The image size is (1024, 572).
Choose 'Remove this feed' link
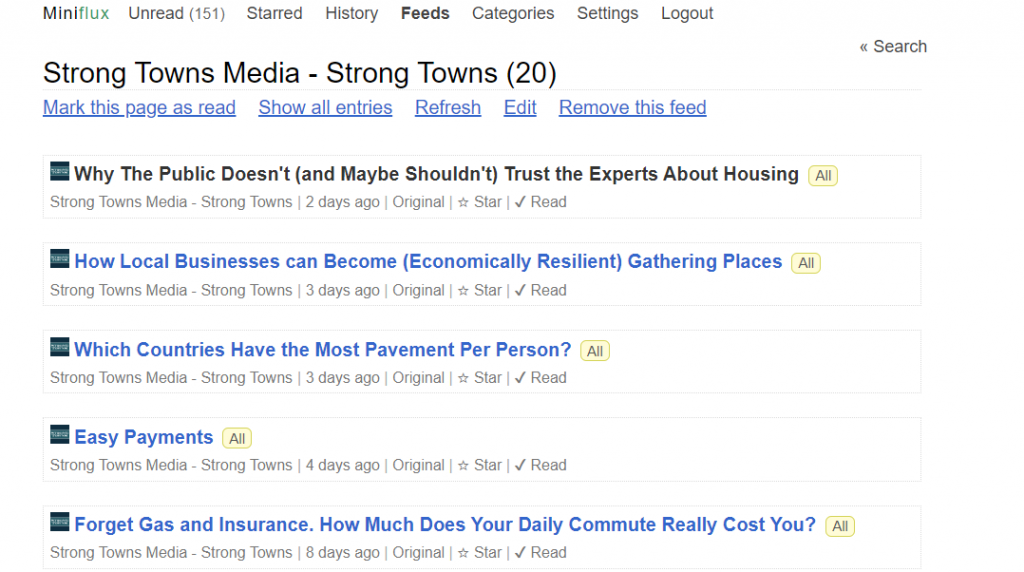[x=633, y=108]
